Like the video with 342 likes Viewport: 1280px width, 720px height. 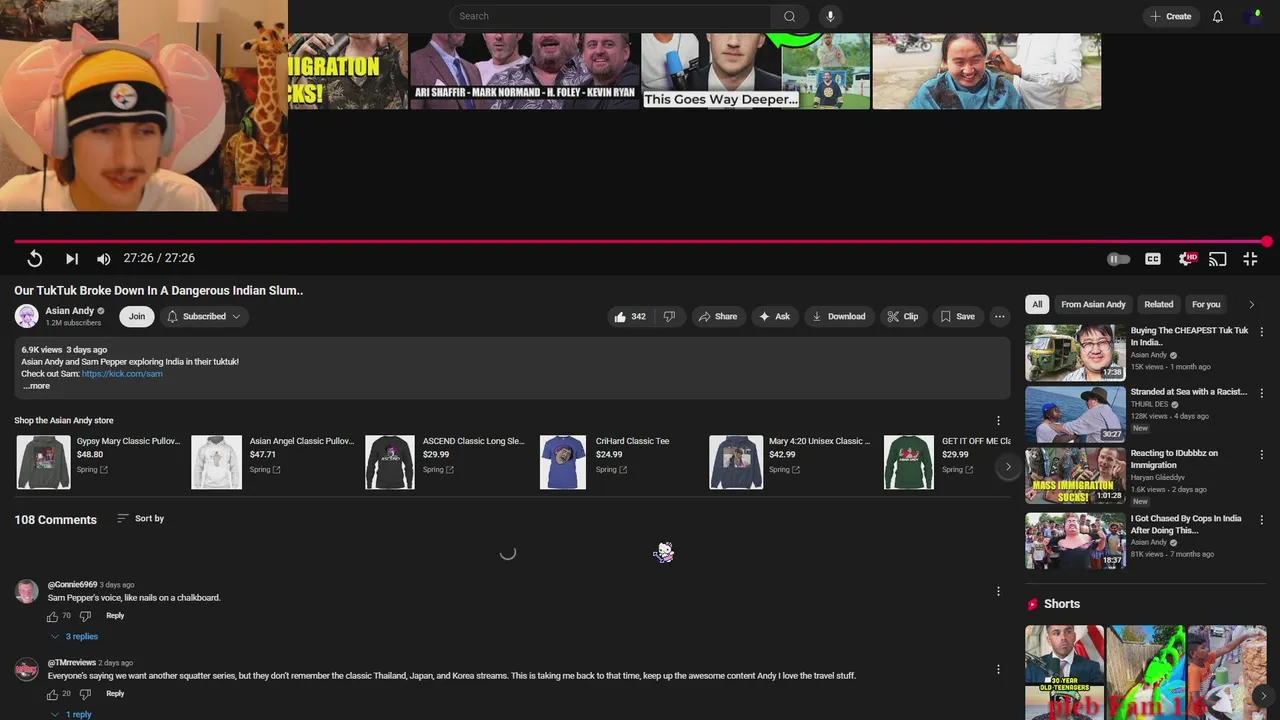pyautogui.click(x=630, y=317)
